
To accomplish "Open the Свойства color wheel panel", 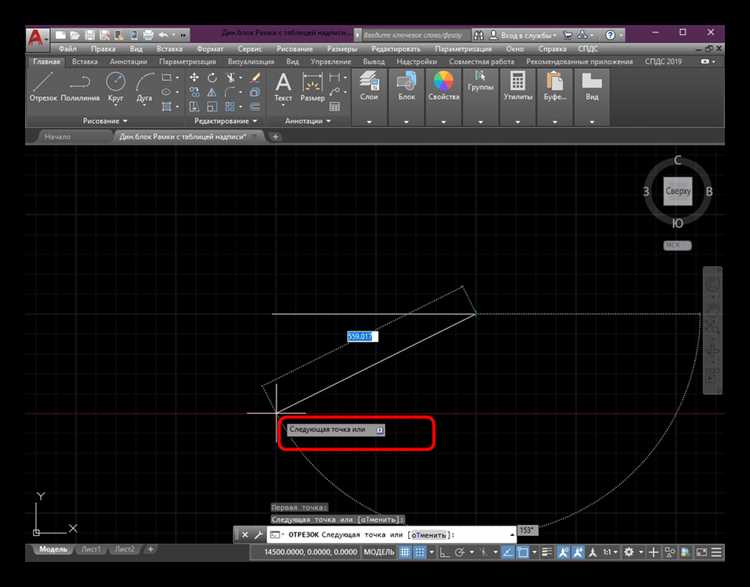I will click(x=443, y=85).
